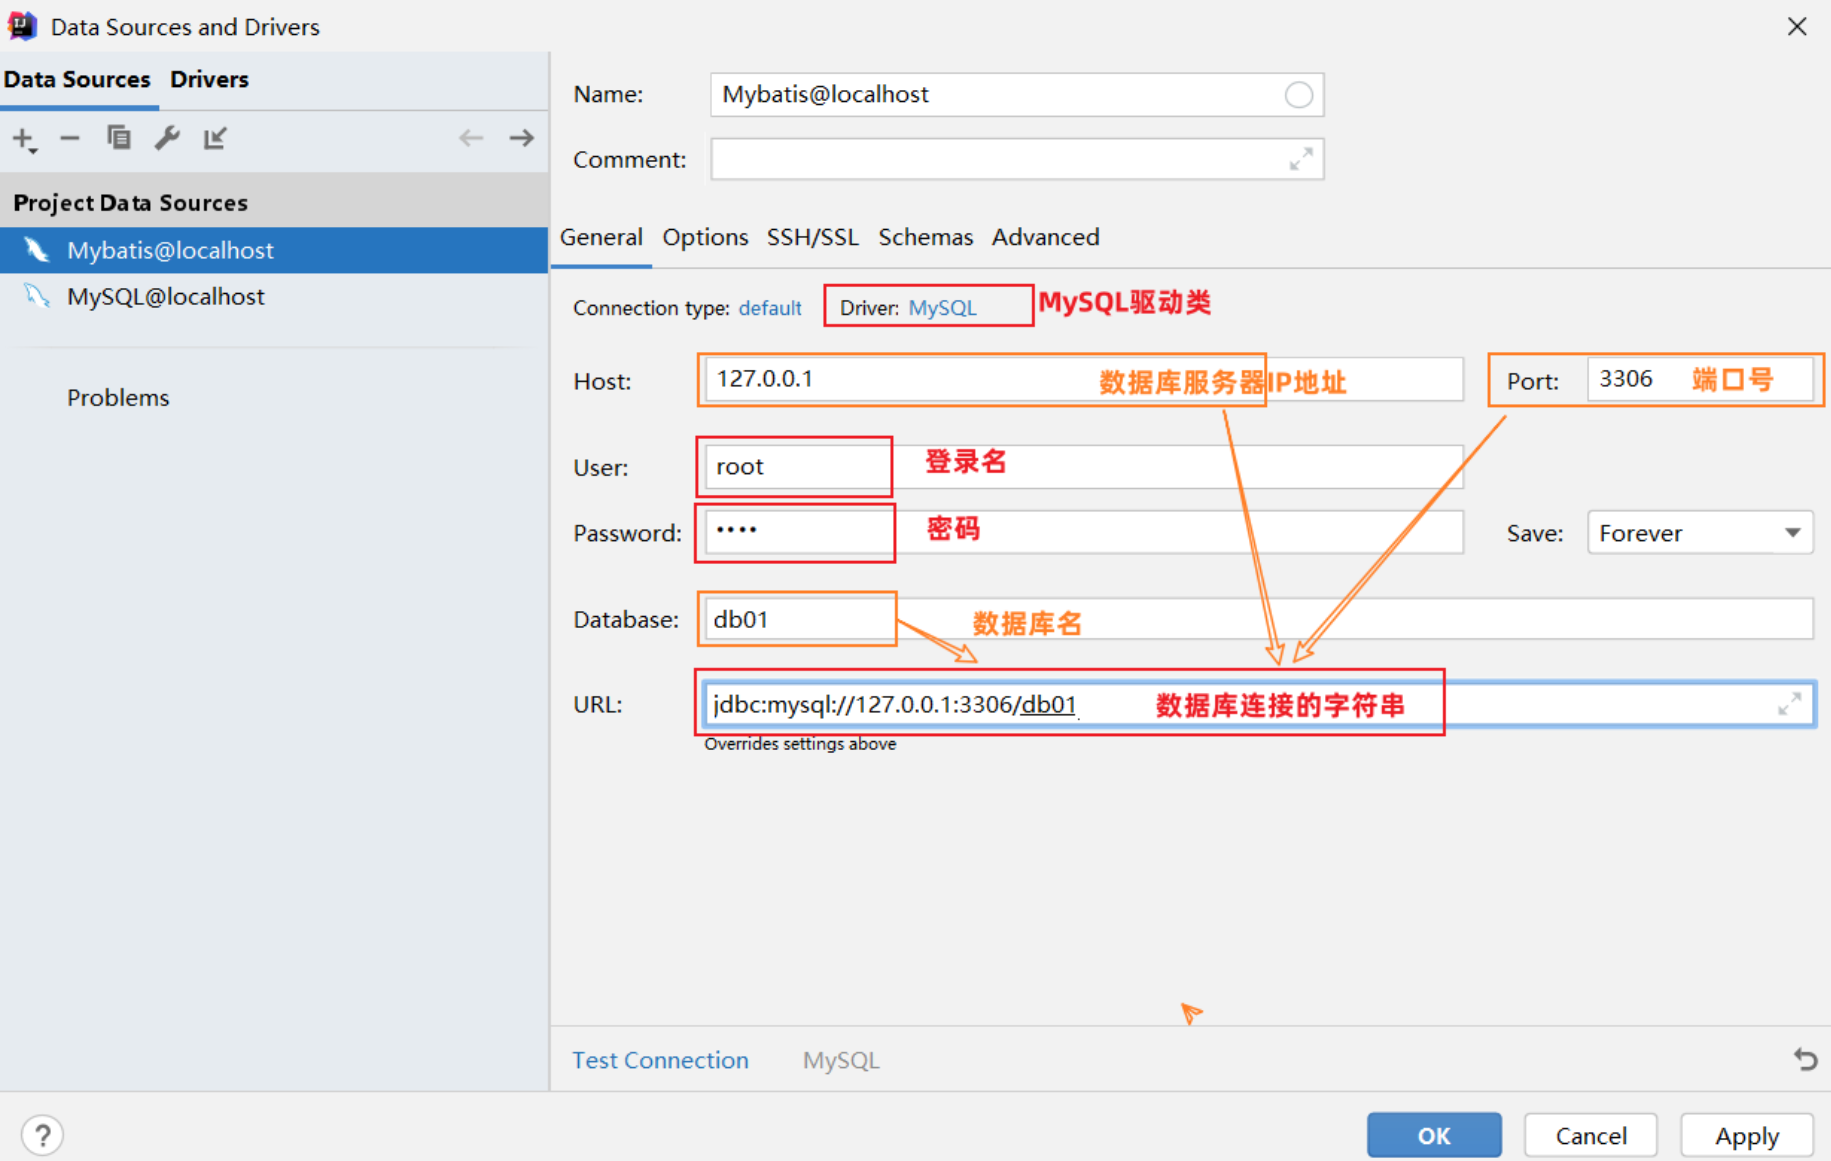
Task: Open the Advanced tab
Action: [1045, 237]
